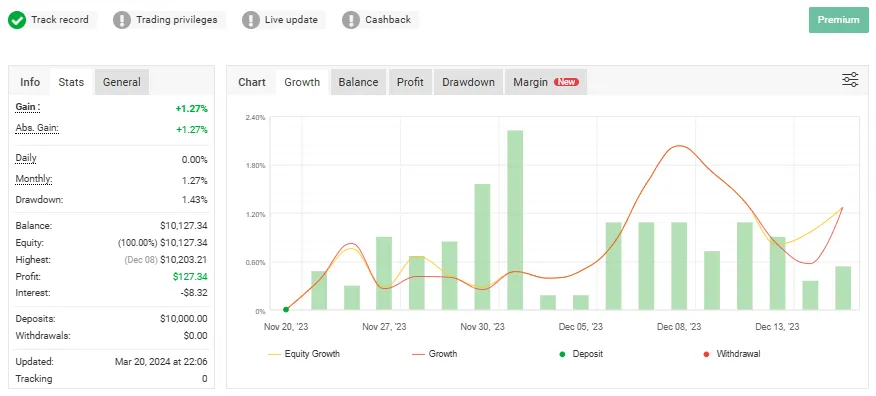This screenshot has height=396, width=876.
Task: Click the underlined Daily label
Action: [26, 159]
